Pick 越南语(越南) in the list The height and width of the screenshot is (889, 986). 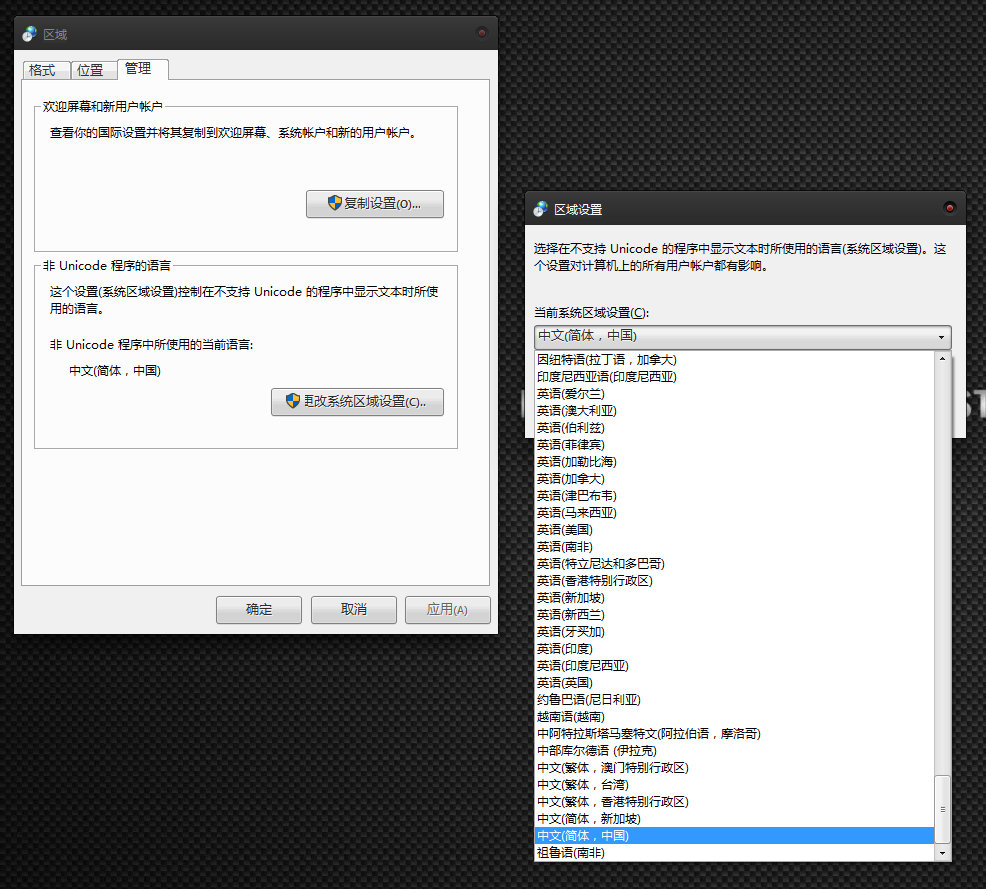[570, 717]
